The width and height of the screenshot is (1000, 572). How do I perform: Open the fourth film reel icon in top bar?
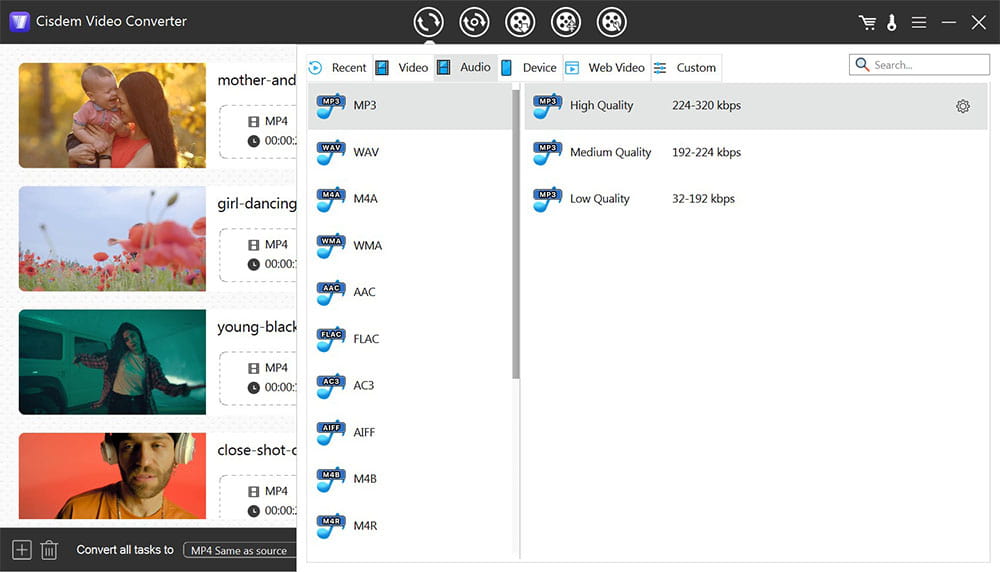tap(566, 21)
